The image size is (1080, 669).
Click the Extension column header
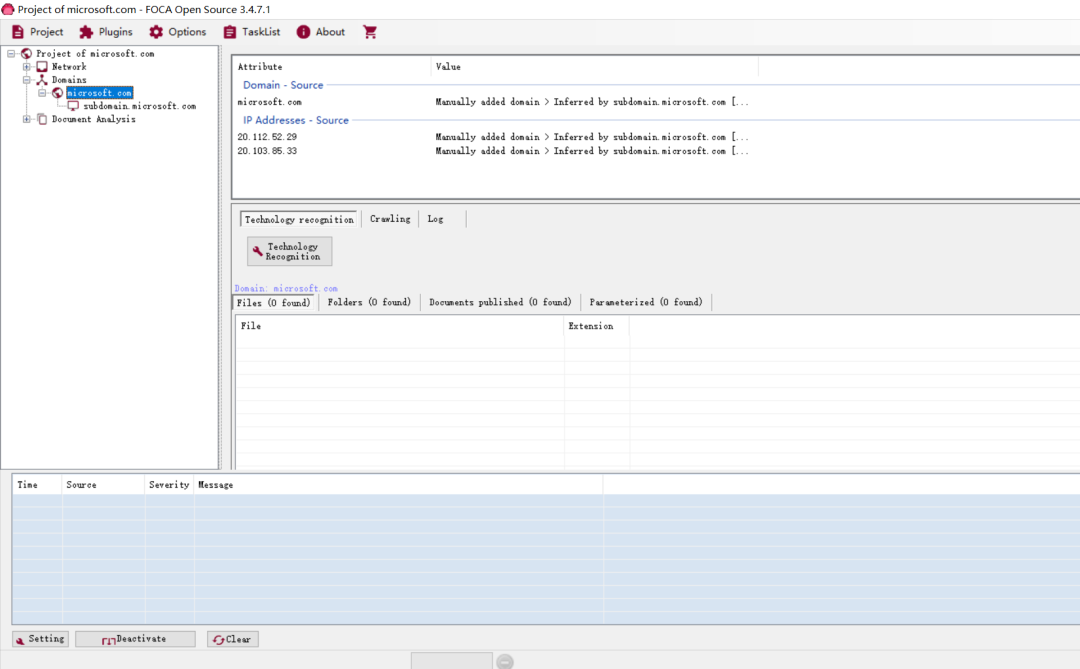[x=596, y=326]
